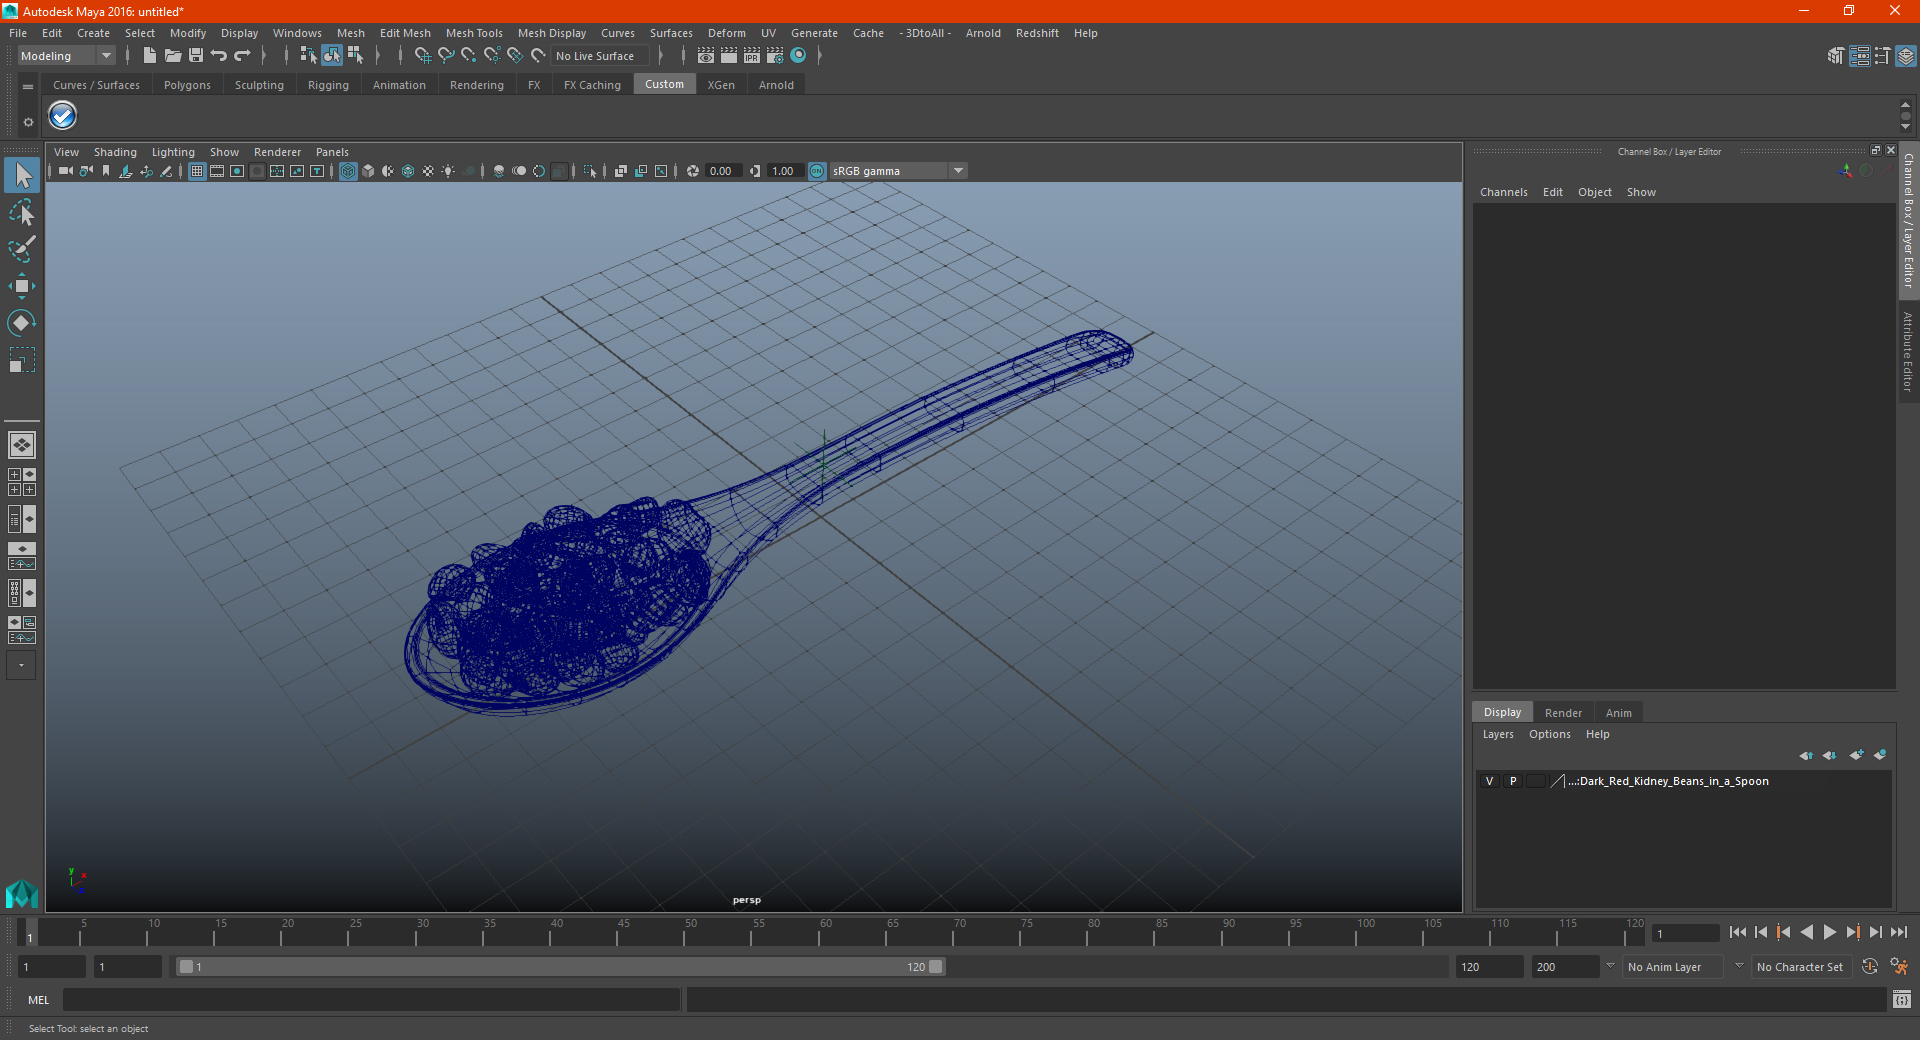Toggle Auto Keyframe button
Viewport: 1920px width, 1040px height.
point(1870,967)
